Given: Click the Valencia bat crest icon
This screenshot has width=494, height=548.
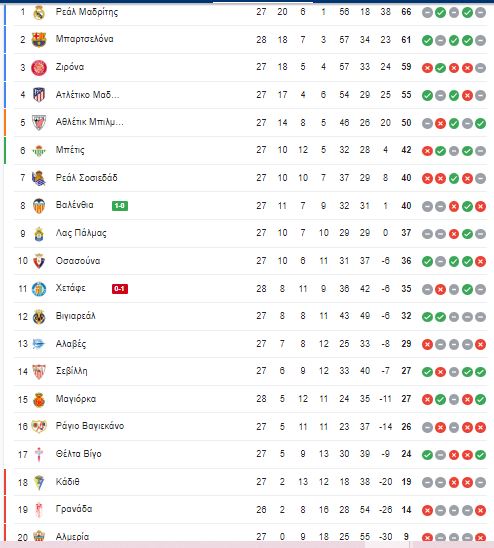Looking at the screenshot, I should tap(39, 206).
